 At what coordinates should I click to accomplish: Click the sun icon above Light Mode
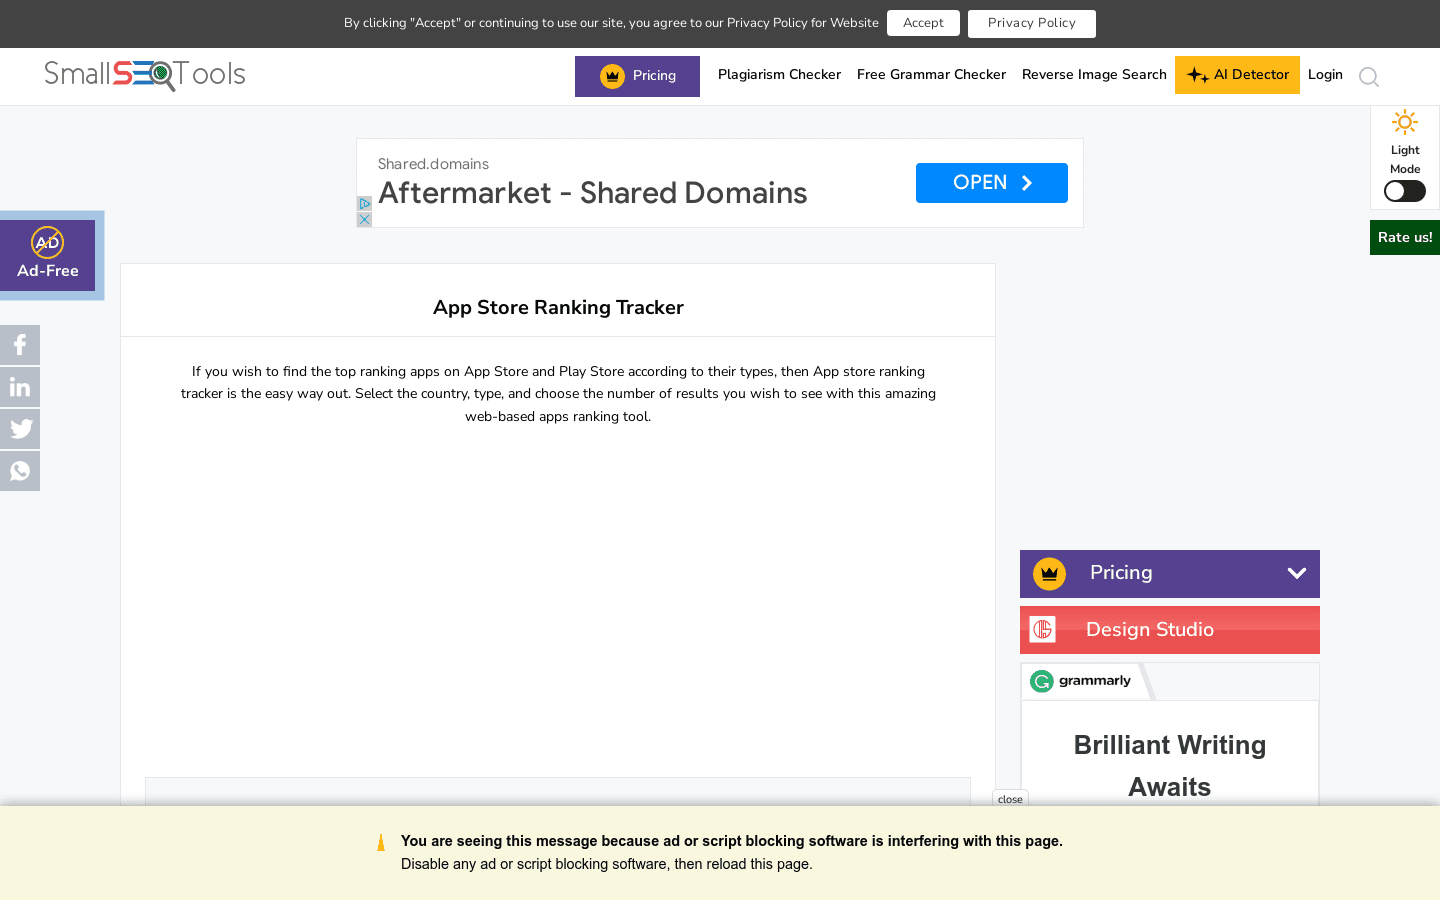pyautogui.click(x=1404, y=124)
